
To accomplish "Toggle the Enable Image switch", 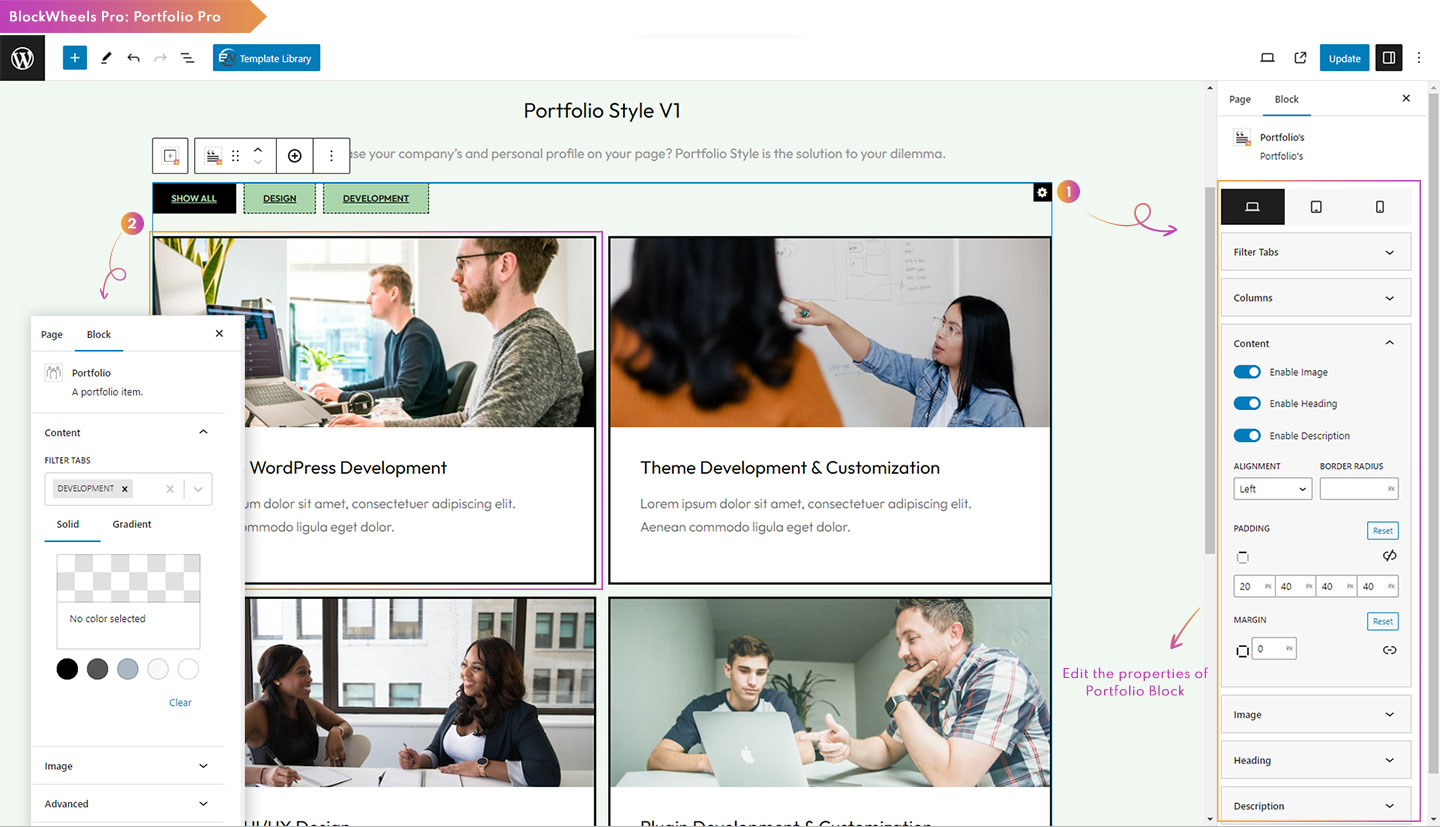I will coord(1247,372).
